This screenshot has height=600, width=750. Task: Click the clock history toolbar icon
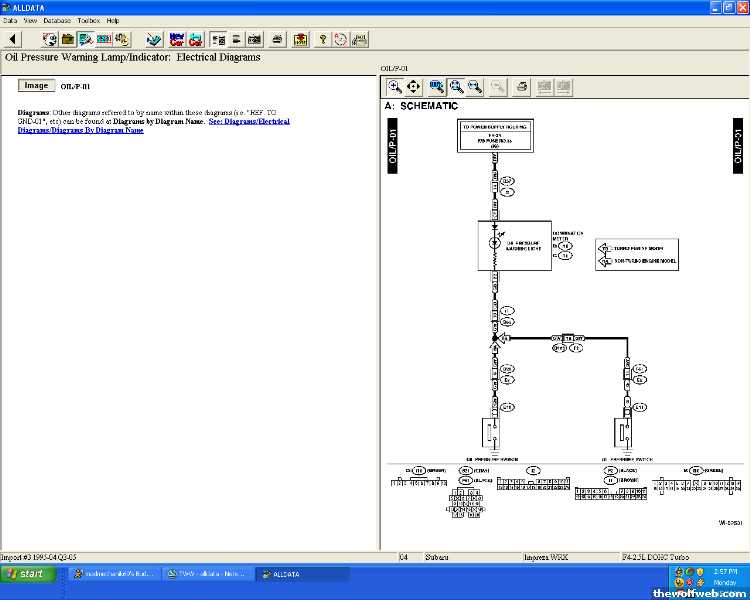pos(341,39)
